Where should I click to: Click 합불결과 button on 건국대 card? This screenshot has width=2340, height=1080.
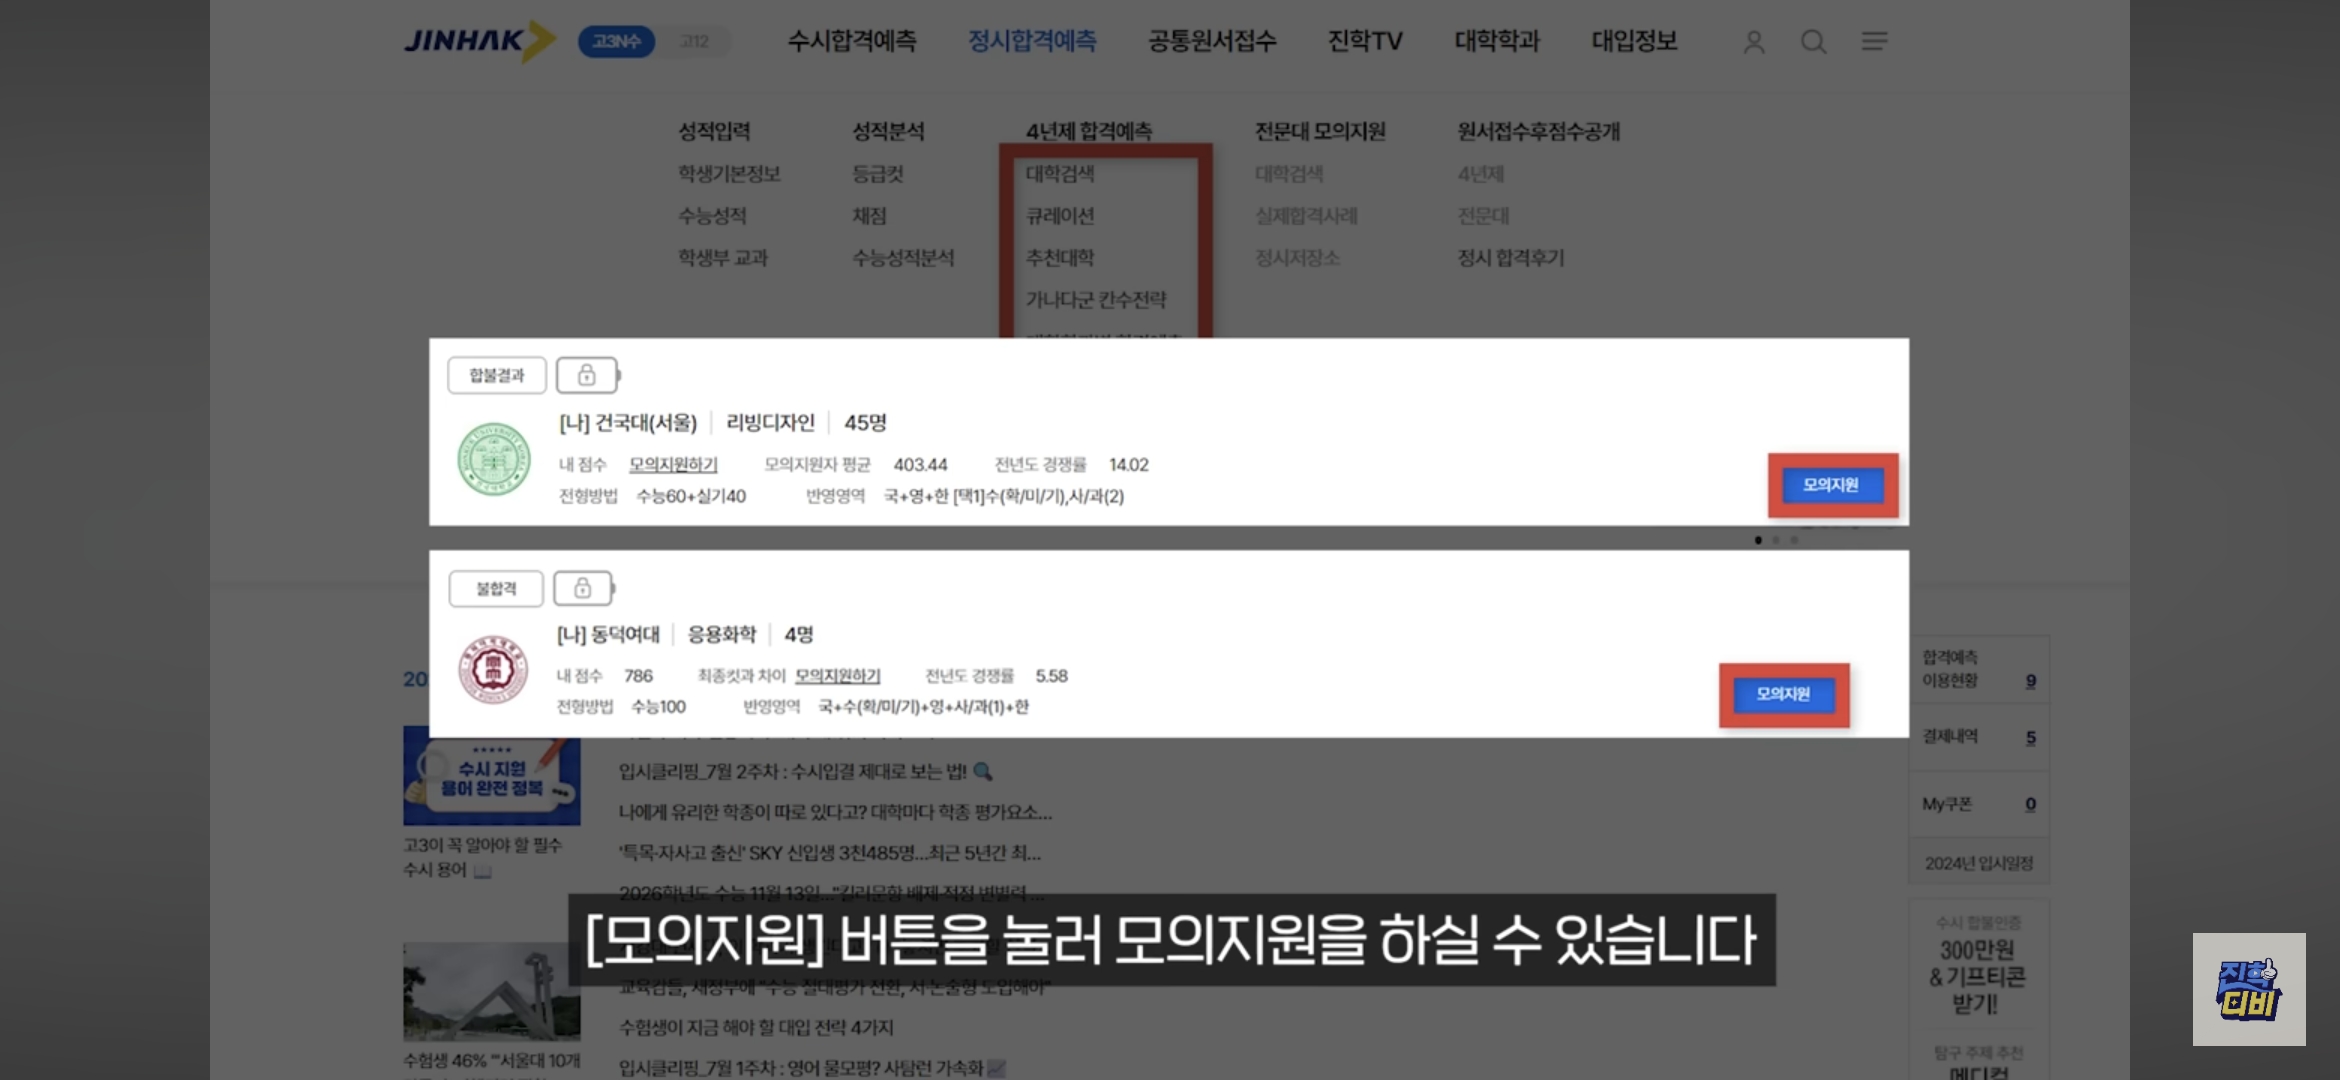tap(497, 375)
